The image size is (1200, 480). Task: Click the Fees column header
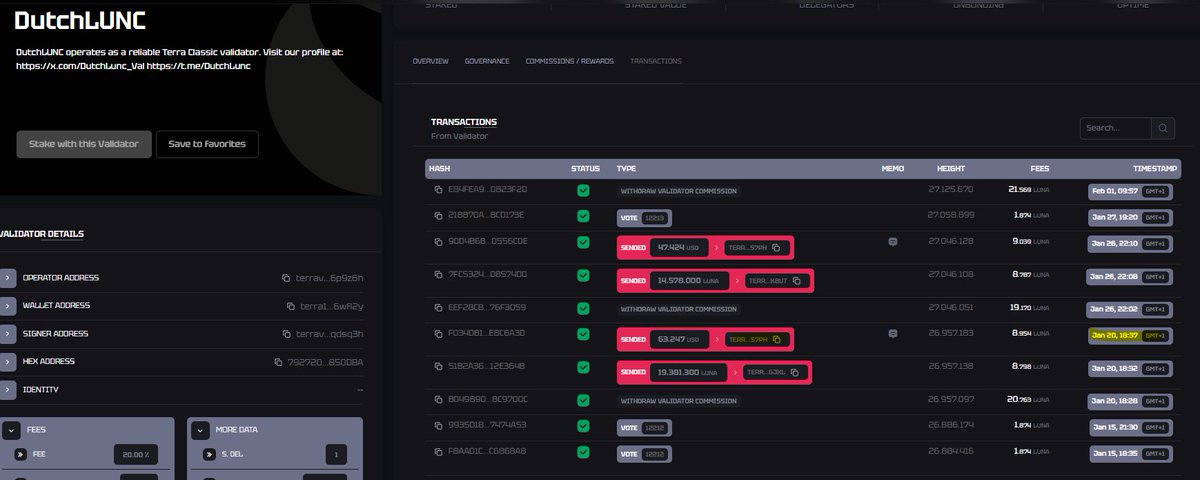pos(1040,168)
